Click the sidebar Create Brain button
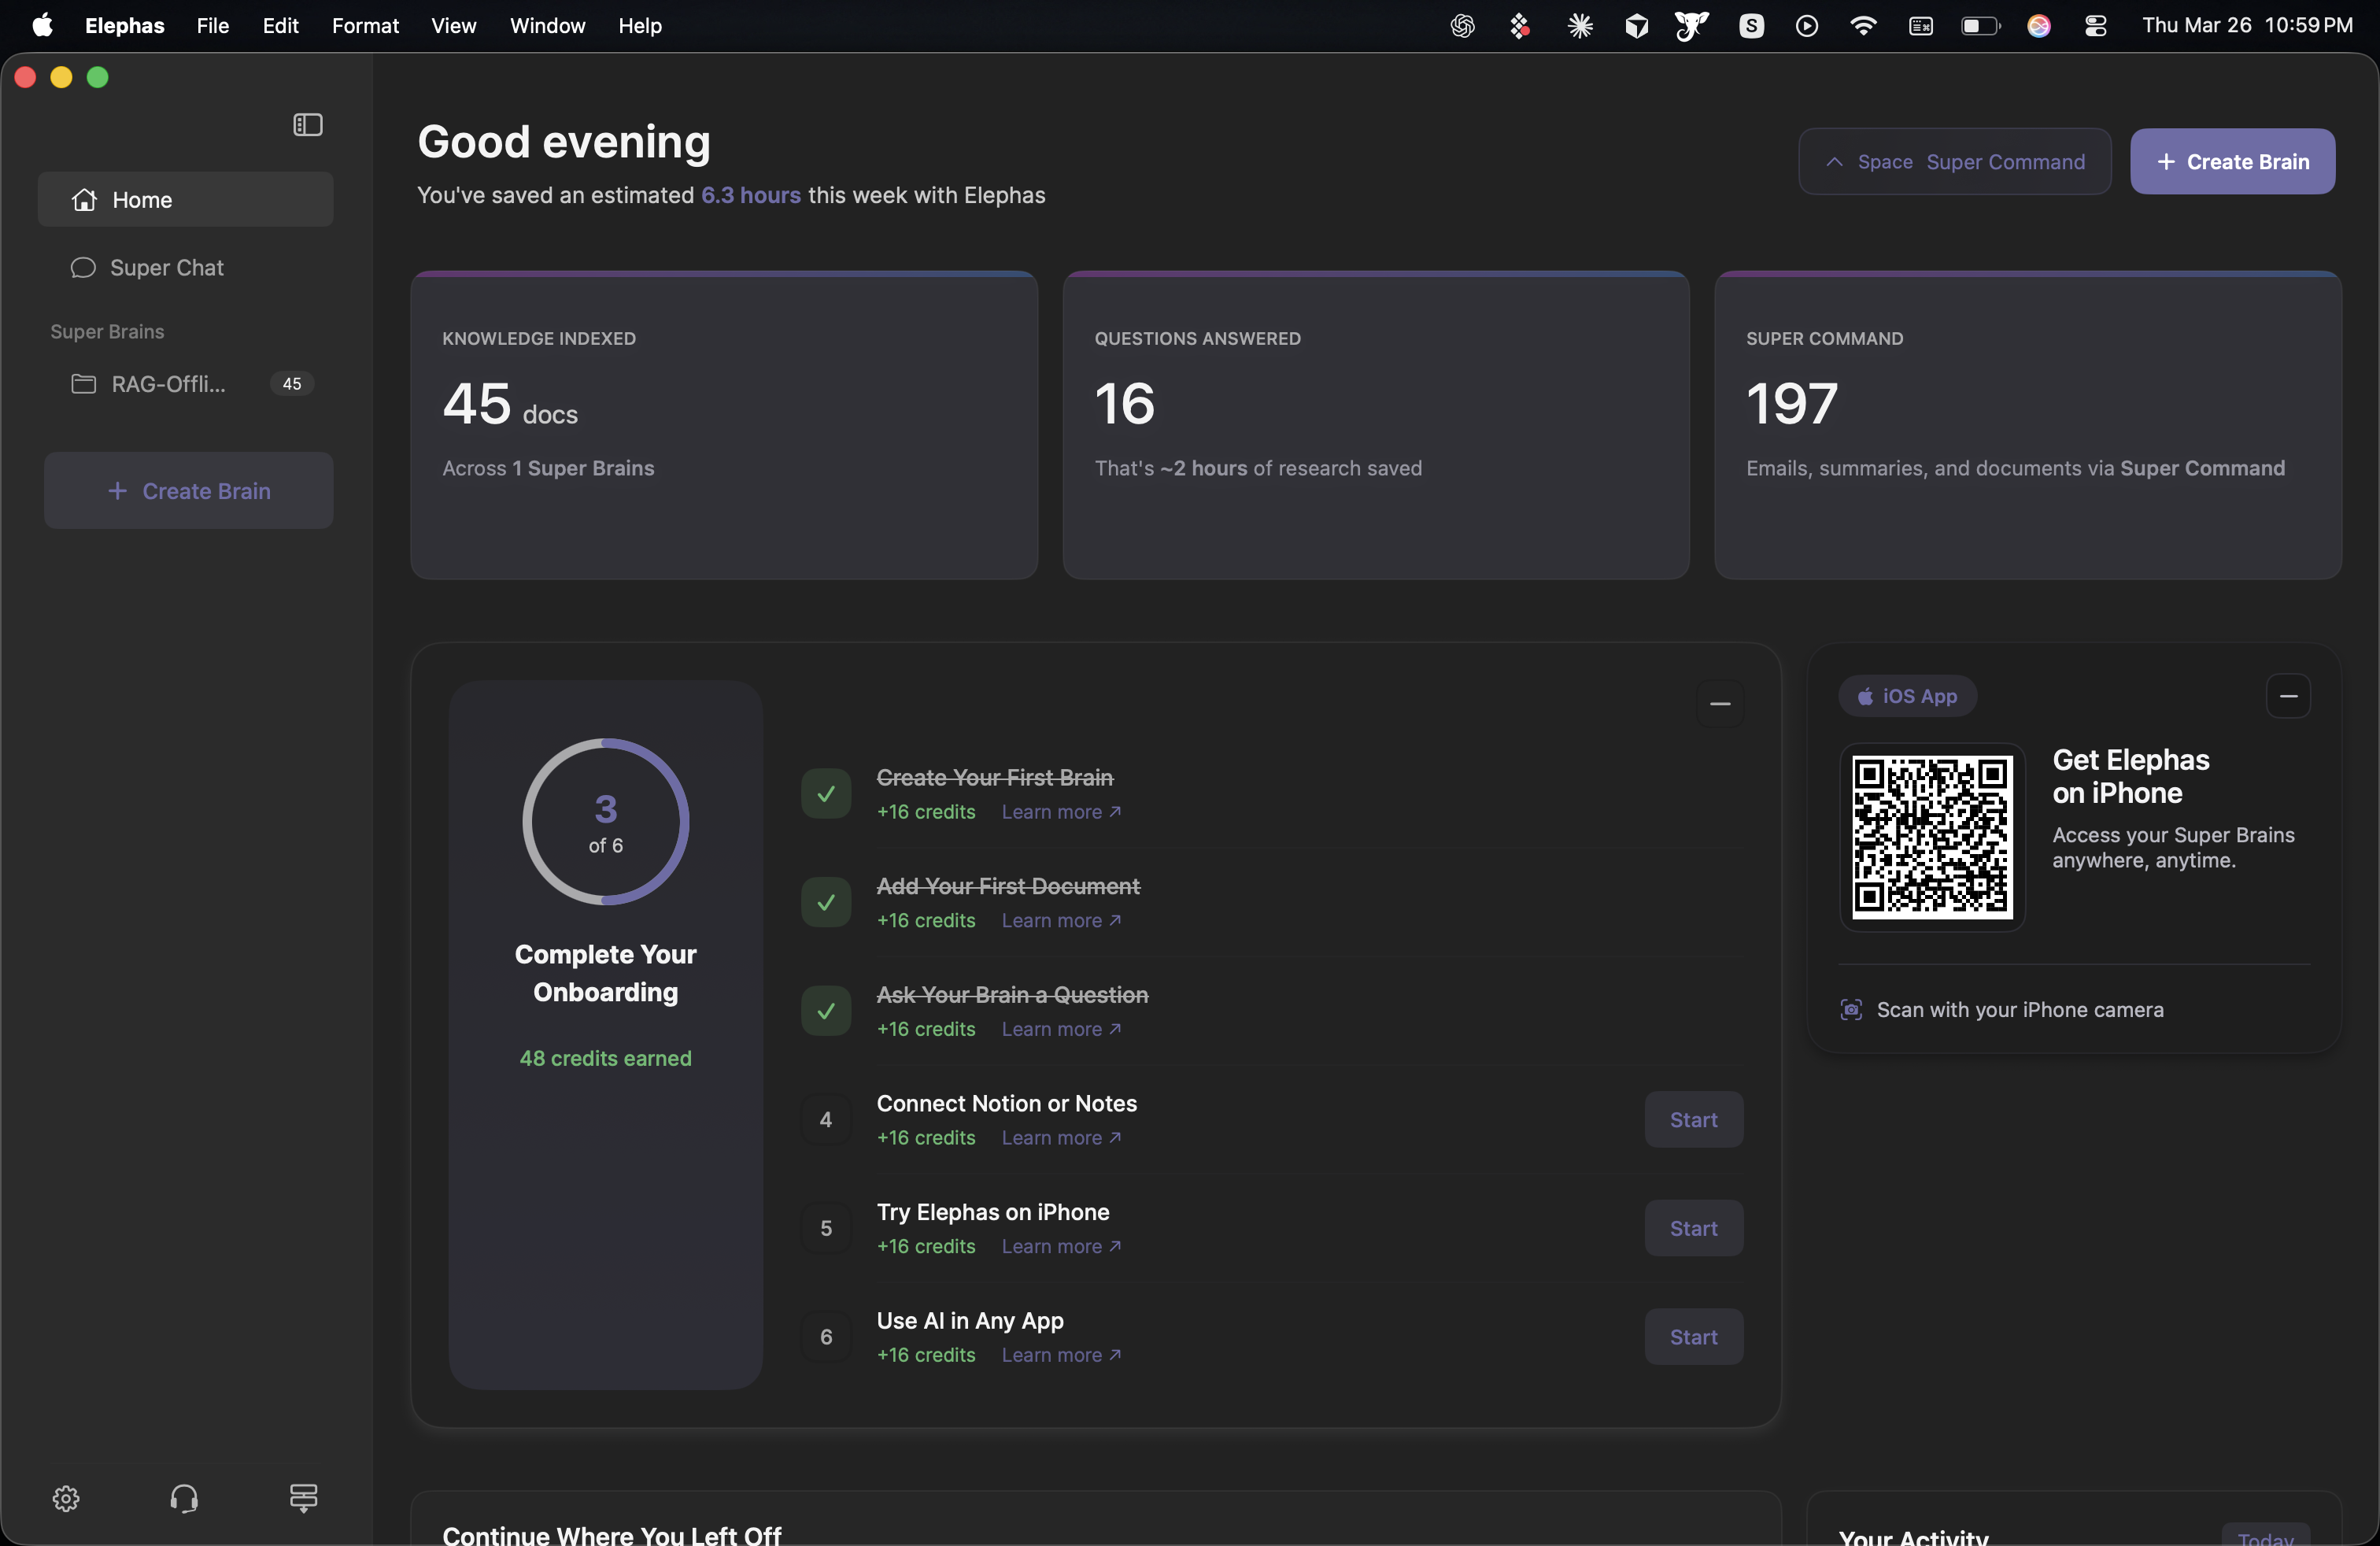Image resolution: width=2380 pixels, height=1546 pixels. (188, 490)
